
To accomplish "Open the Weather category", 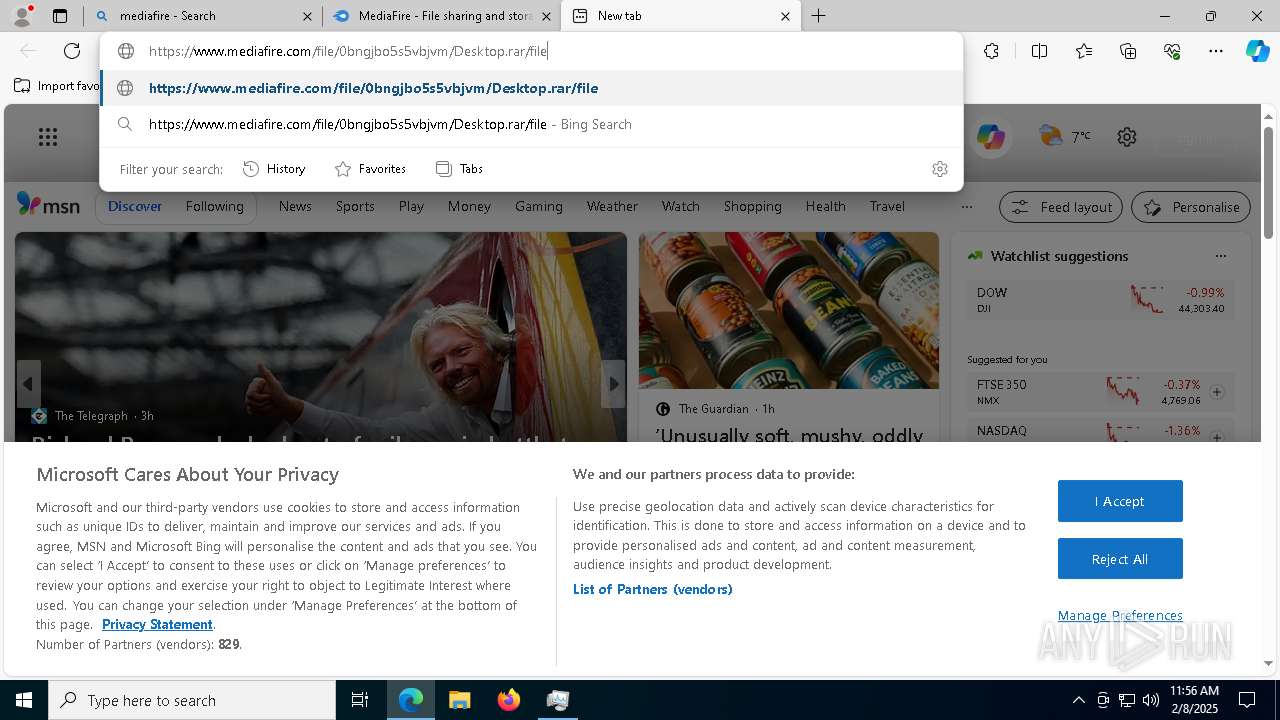I will coord(612,206).
